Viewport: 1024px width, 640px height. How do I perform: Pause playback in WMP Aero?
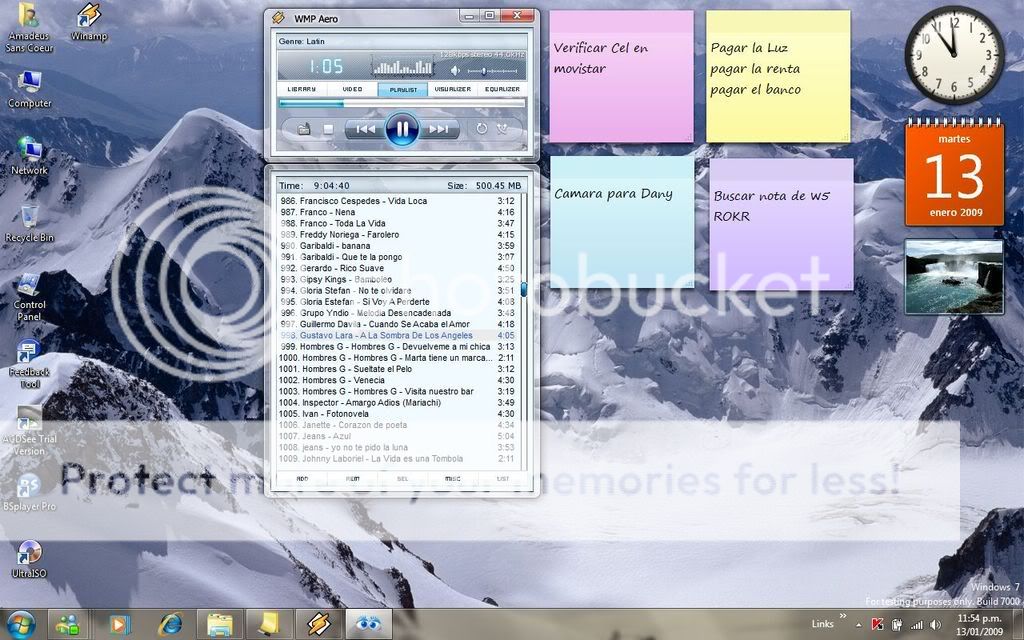[x=402, y=129]
